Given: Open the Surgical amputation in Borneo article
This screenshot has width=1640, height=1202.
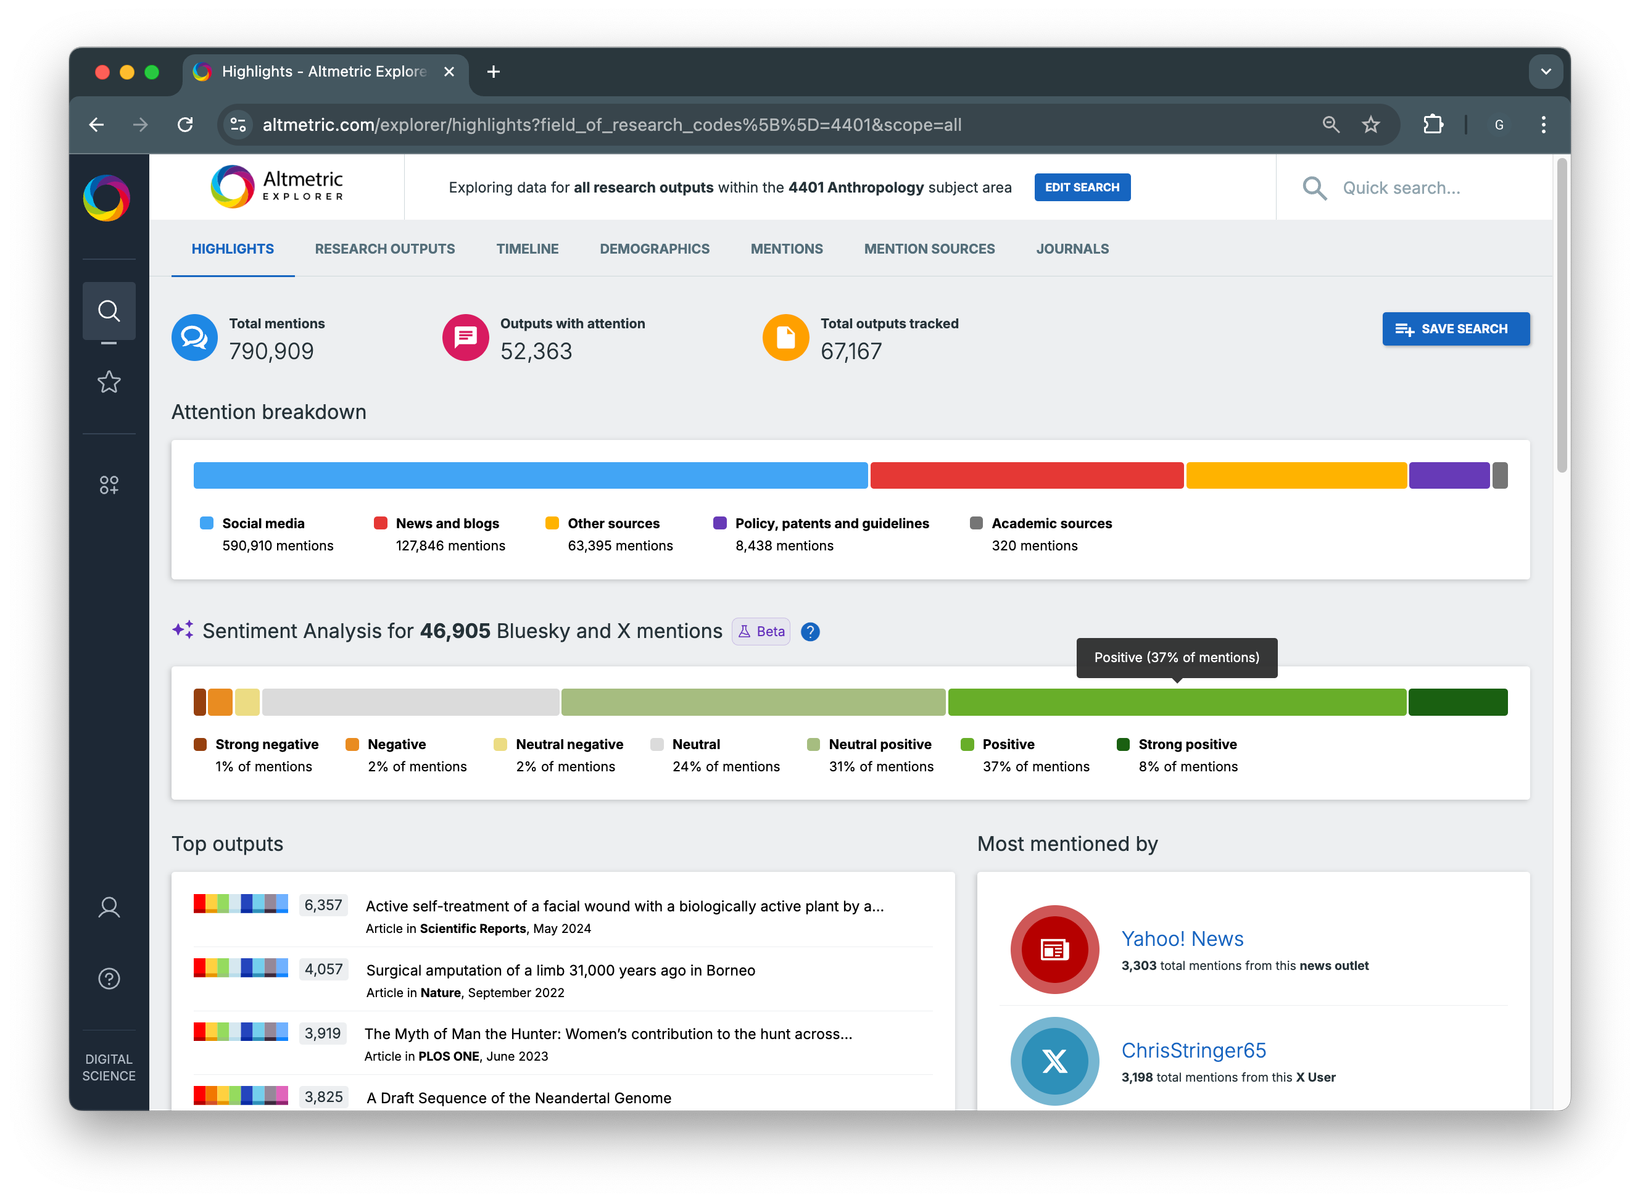Looking at the screenshot, I should (560, 970).
